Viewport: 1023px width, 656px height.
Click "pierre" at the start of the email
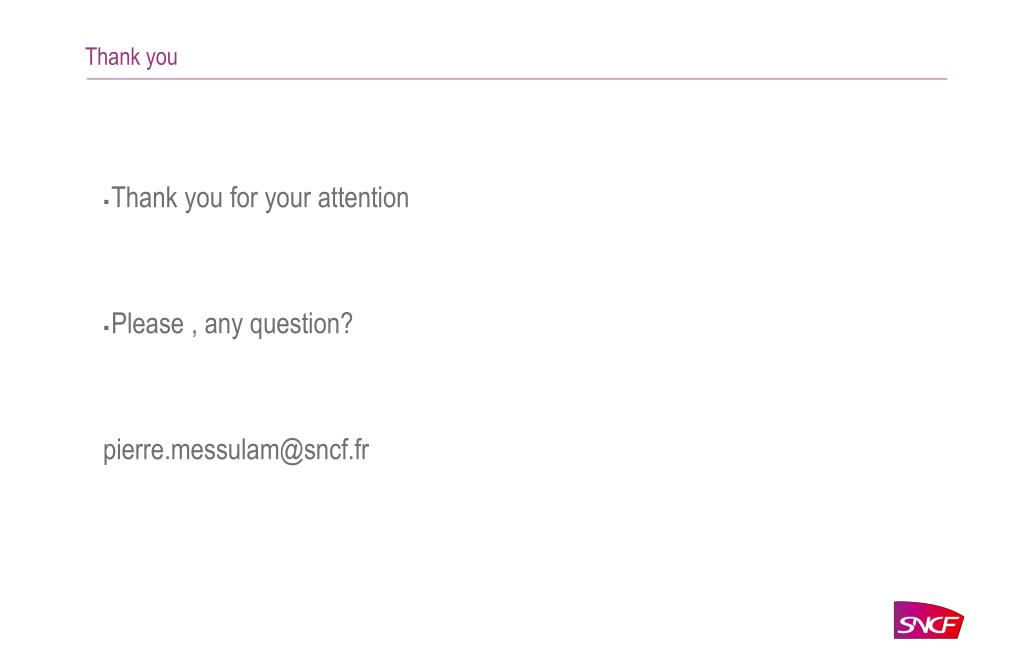tap(133, 450)
